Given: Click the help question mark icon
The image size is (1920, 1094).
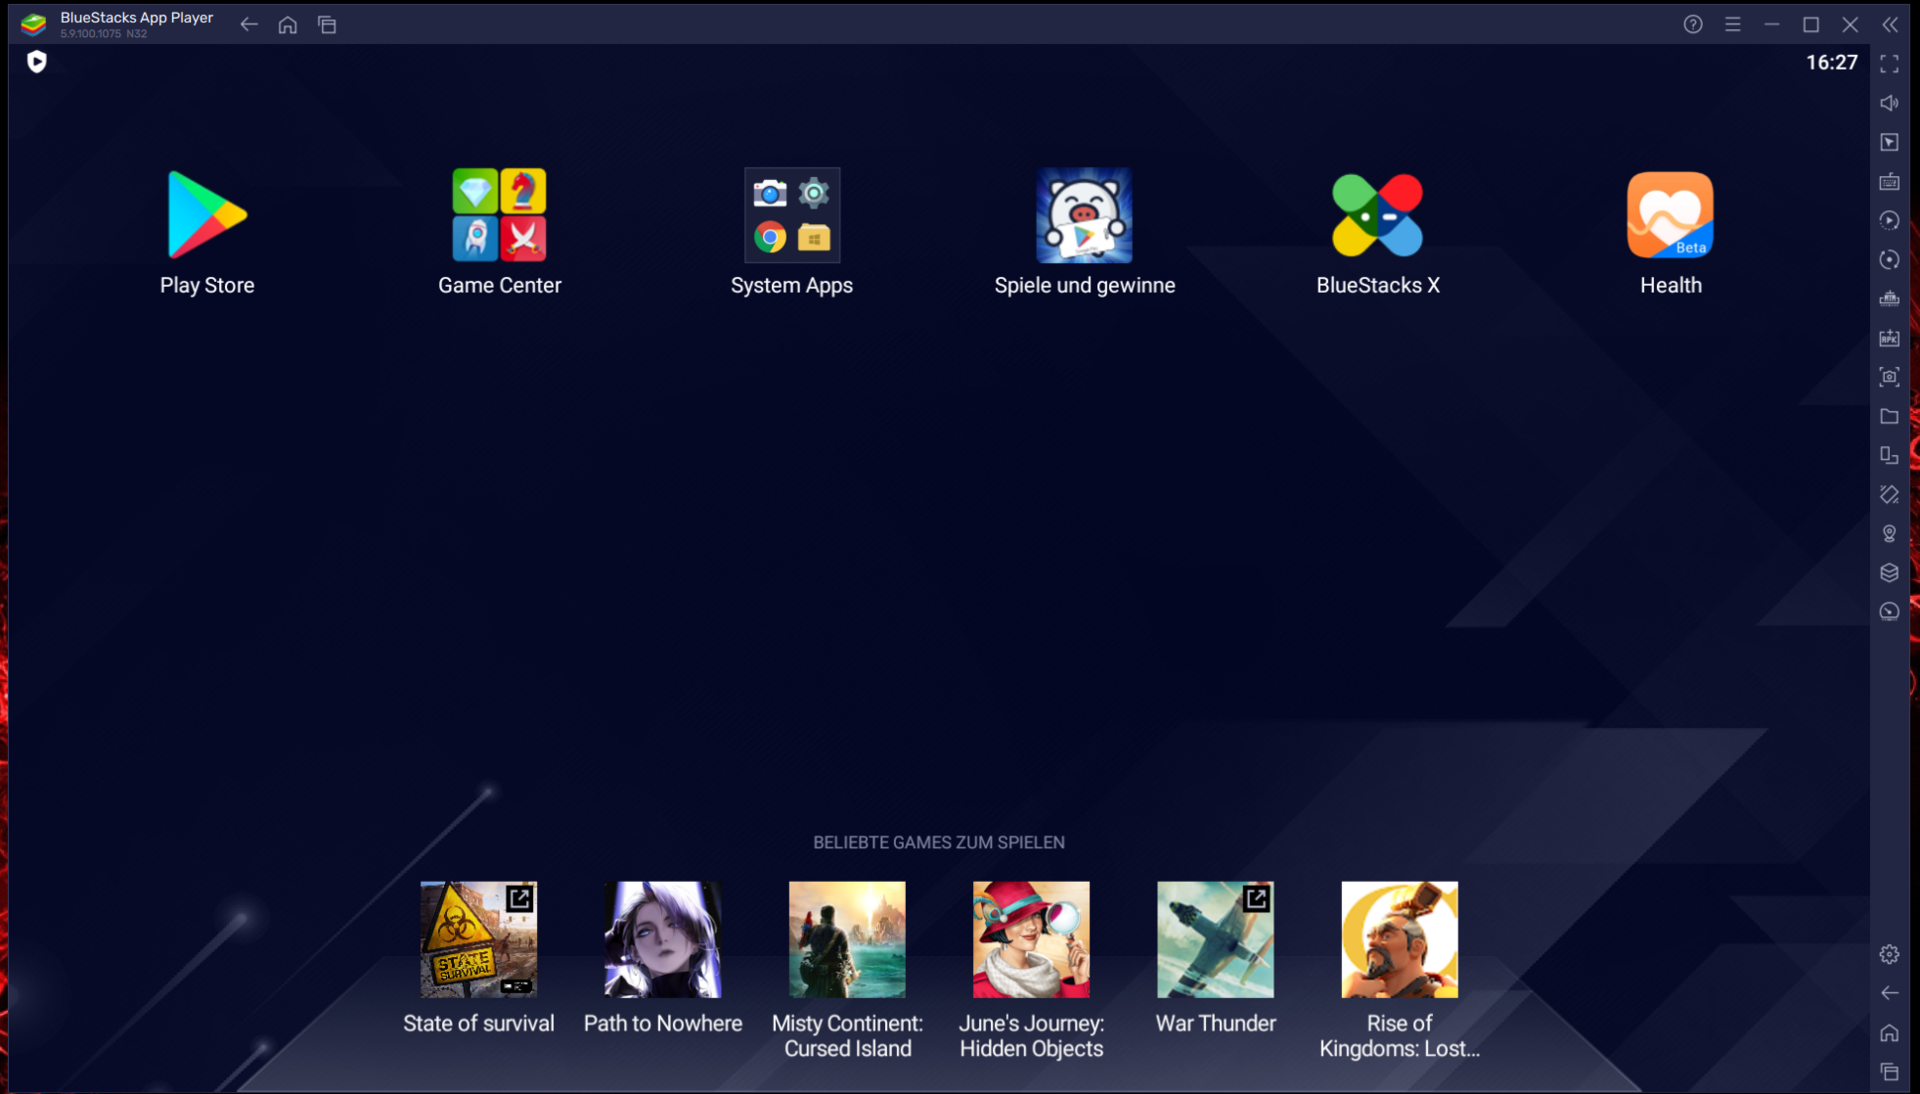Looking at the screenshot, I should 1692,24.
